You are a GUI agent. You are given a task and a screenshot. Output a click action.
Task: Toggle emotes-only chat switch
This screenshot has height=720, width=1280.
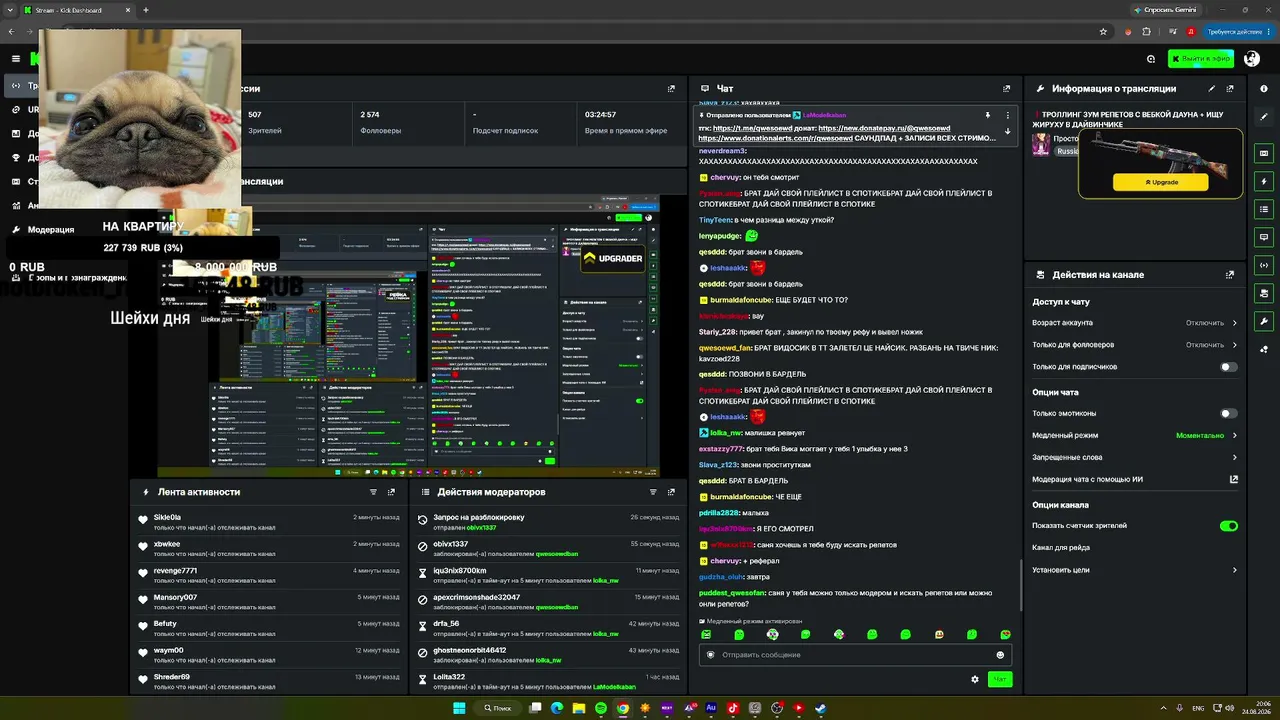(x=1229, y=413)
